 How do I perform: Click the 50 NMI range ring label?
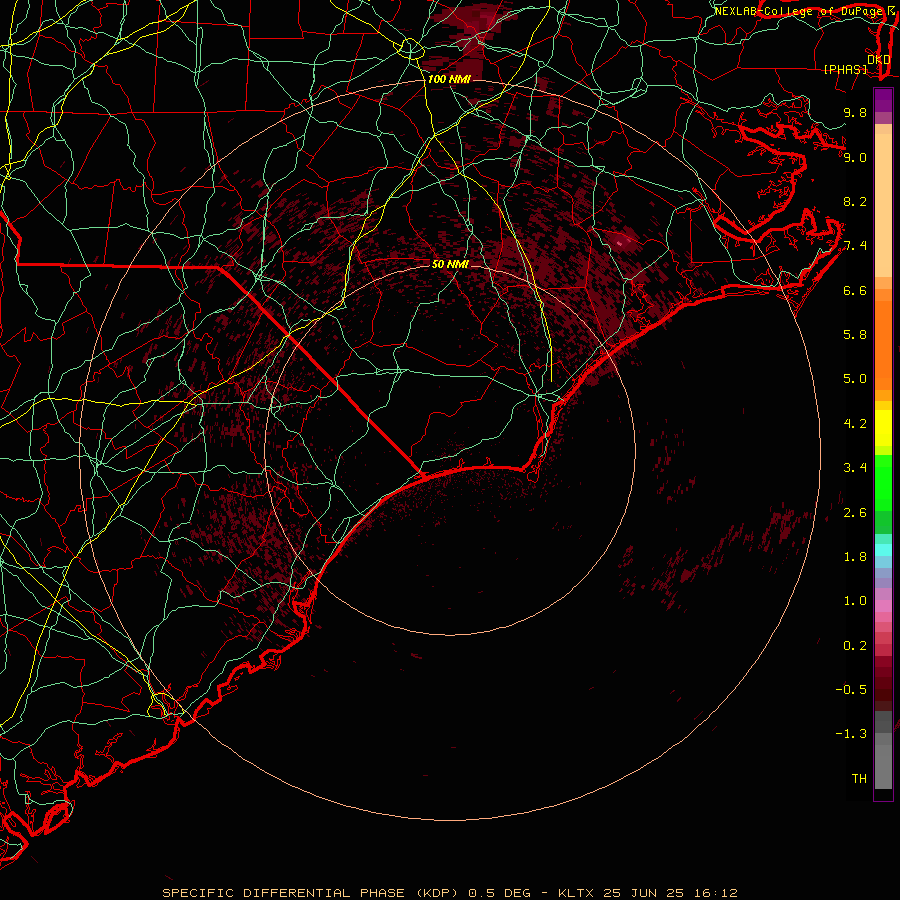pyautogui.click(x=450, y=264)
